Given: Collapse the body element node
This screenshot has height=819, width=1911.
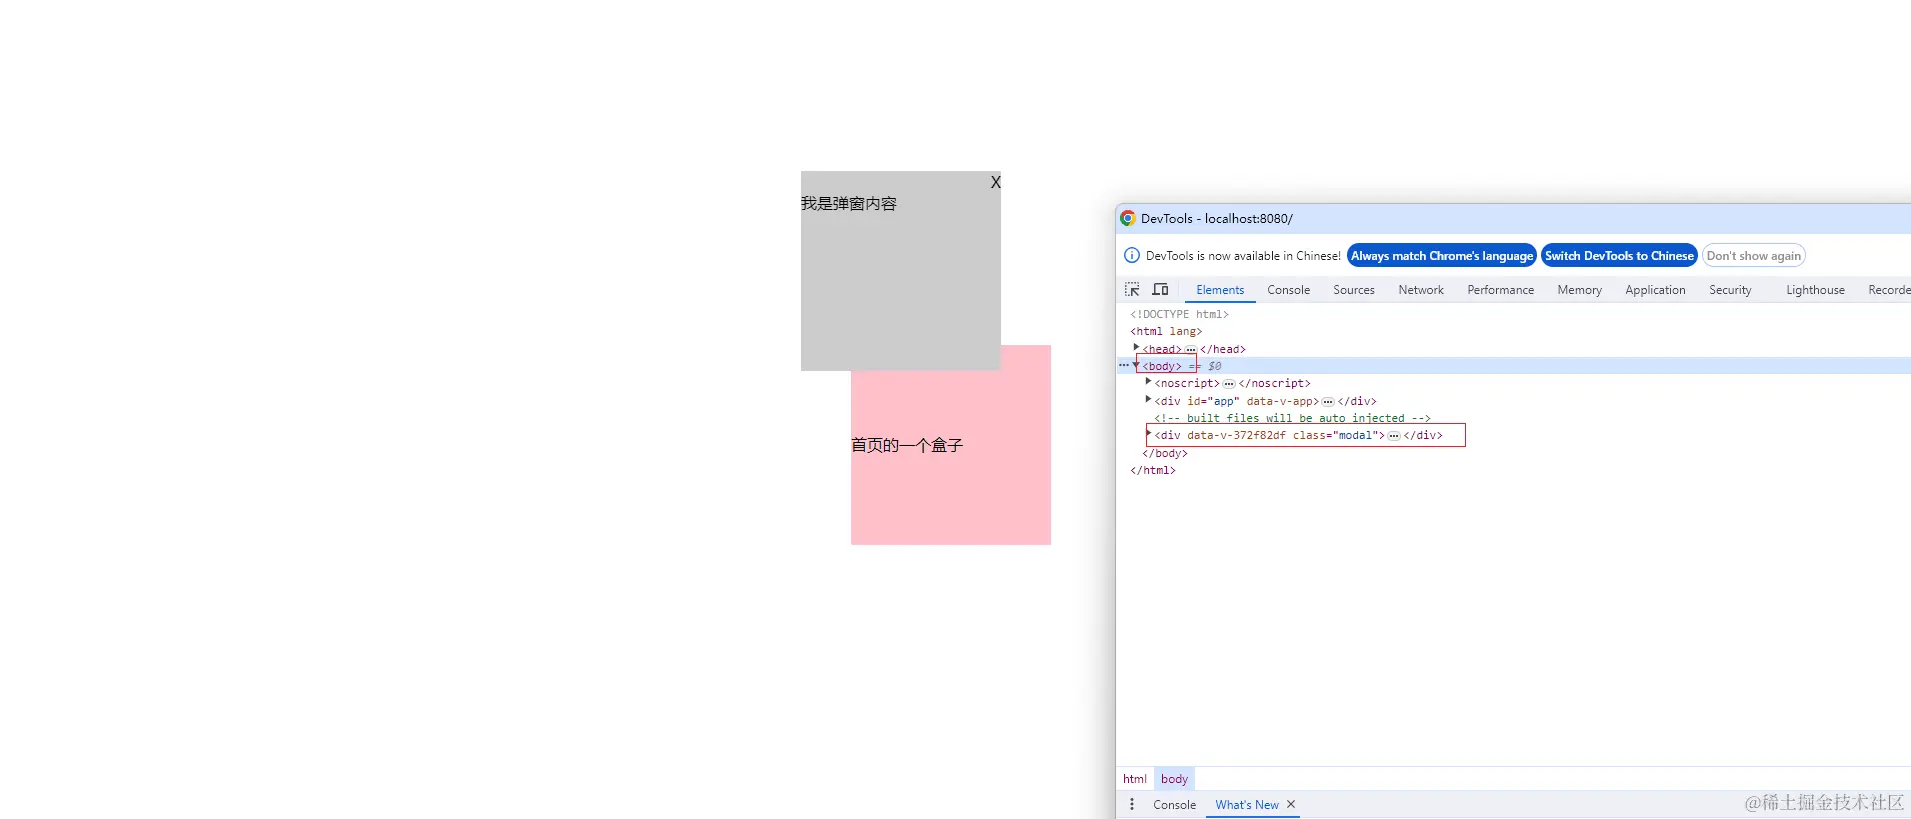Looking at the screenshot, I should 1136,365.
